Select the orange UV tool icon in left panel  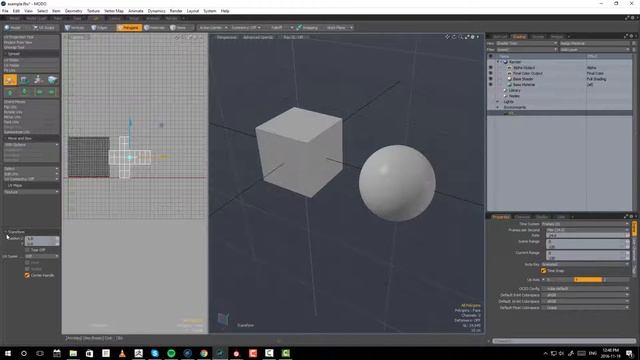[10, 80]
